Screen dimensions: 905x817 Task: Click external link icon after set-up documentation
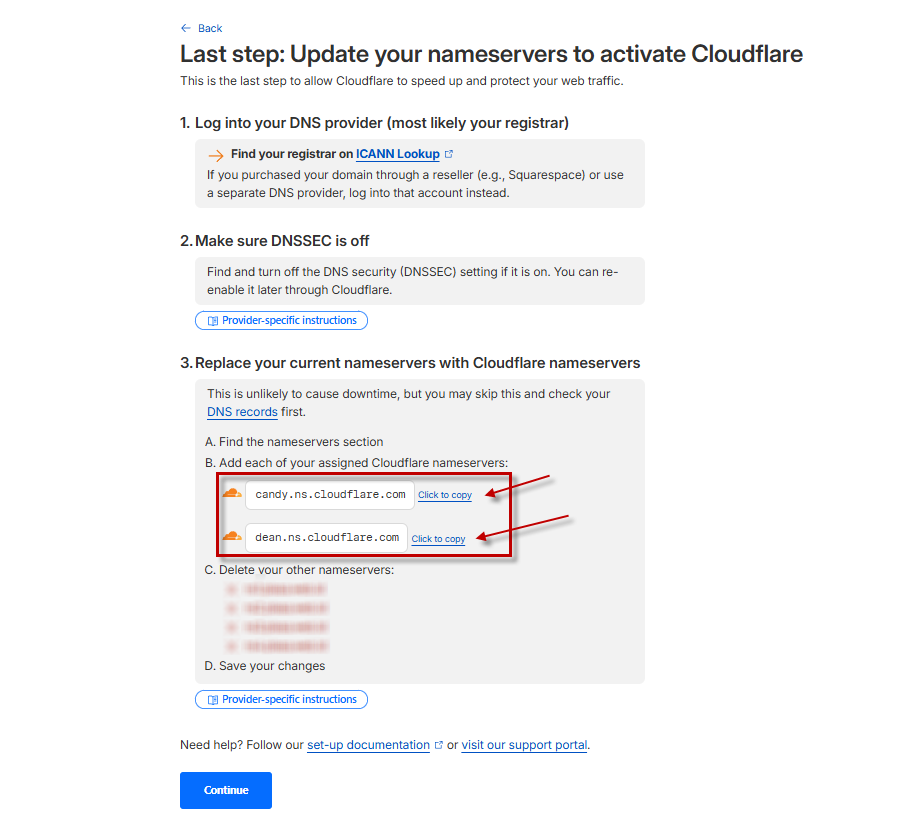tap(438, 745)
